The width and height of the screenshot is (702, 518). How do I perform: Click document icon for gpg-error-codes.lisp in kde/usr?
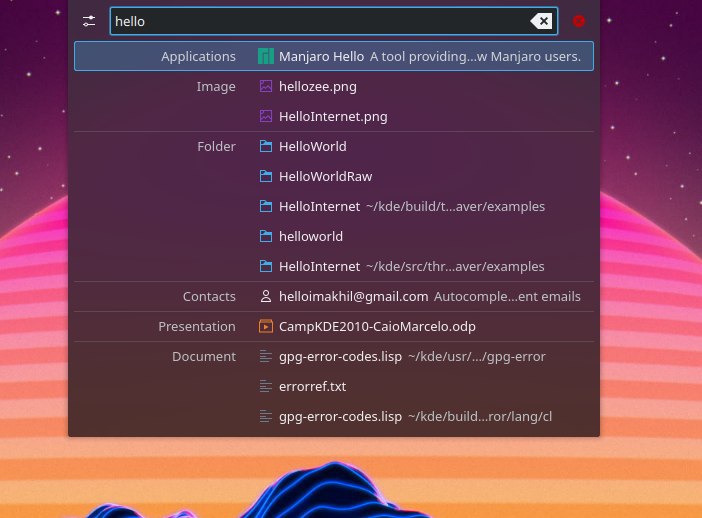(265, 356)
